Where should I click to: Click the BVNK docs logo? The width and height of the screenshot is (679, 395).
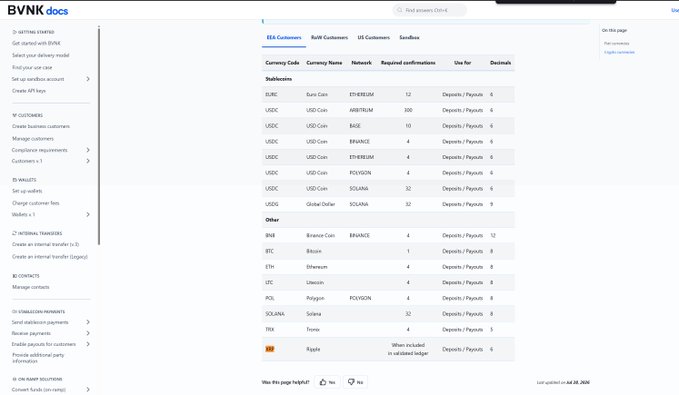(x=38, y=10)
